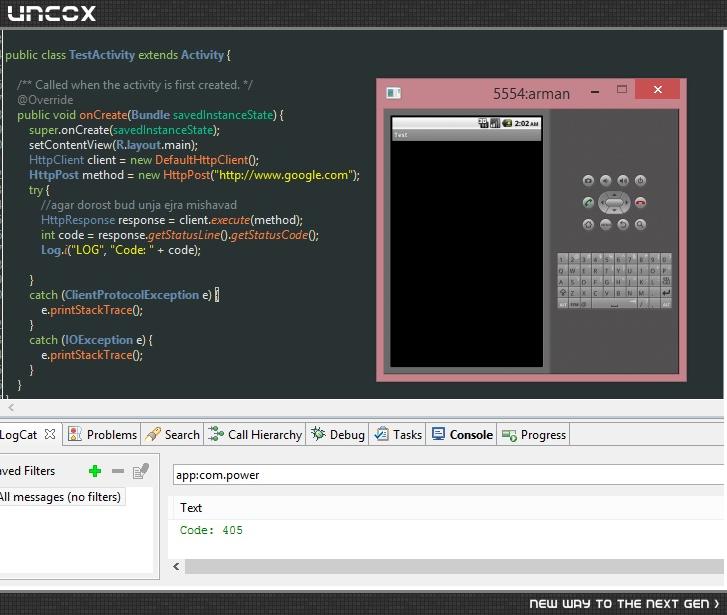Maximize the 5554:arman emulator window
Image resolution: width=727 pixels, height=615 pixels.
(622, 89)
